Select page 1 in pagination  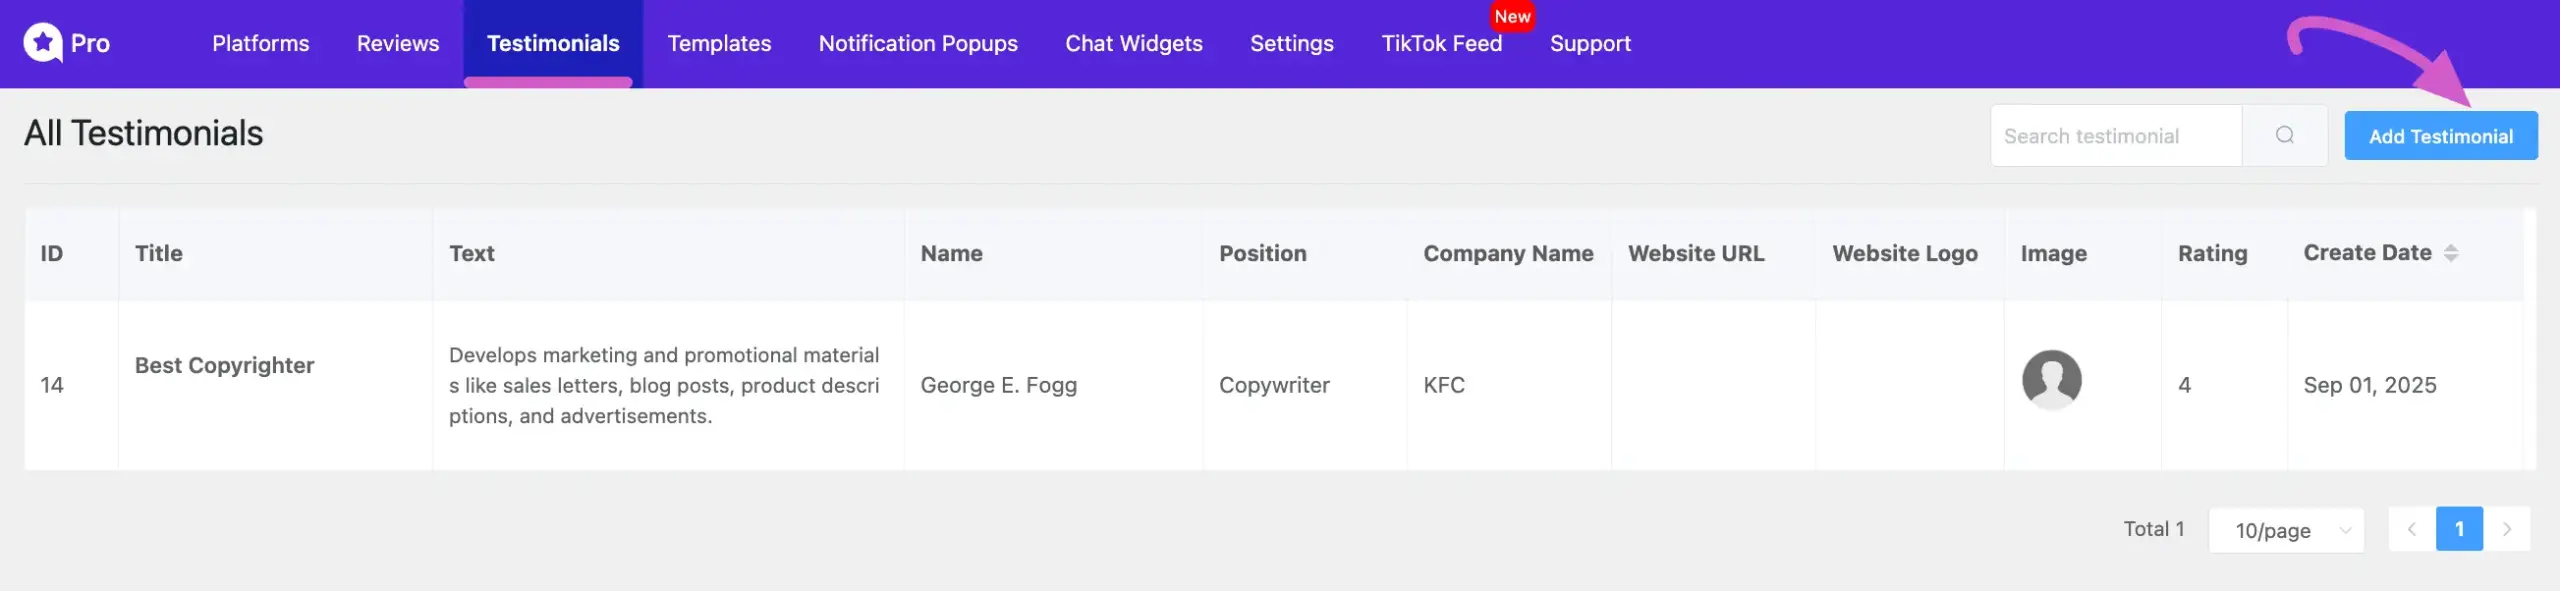[x=2459, y=529]
